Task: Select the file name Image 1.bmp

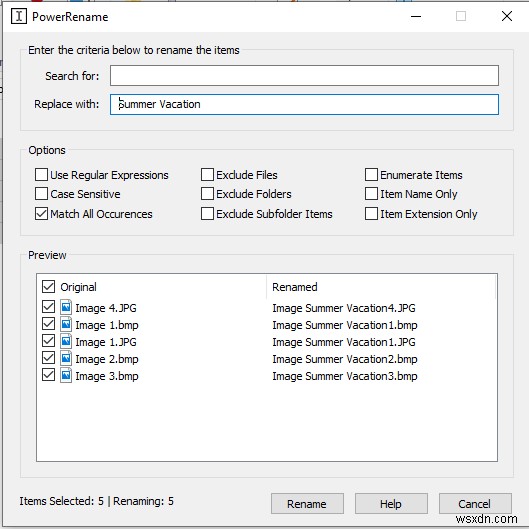Action: click(x=107, y=325)
